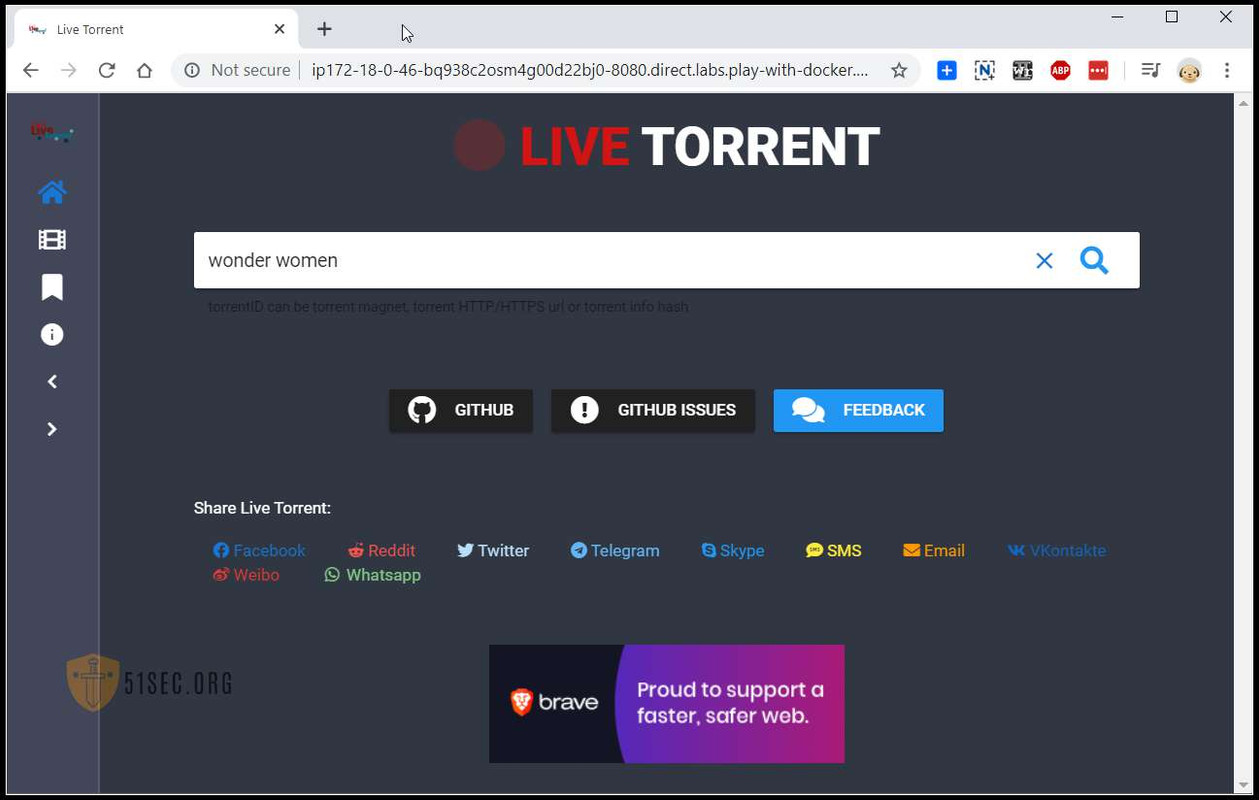The image size is (1259, 800).
Task: Open the profile avatar icon
Action: coord(1189,70)
